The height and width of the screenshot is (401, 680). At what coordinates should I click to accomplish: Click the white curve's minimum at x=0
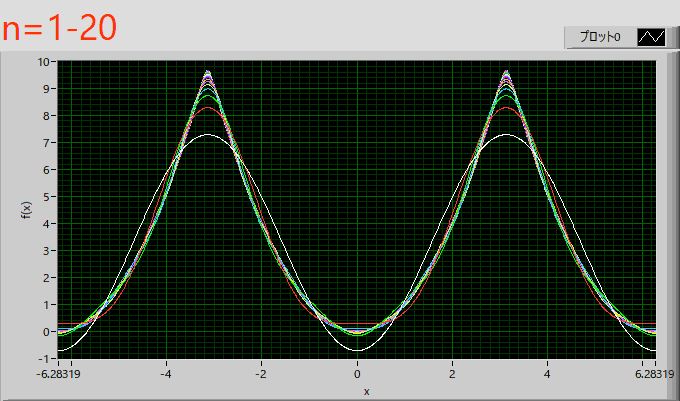tap(357, 349)
